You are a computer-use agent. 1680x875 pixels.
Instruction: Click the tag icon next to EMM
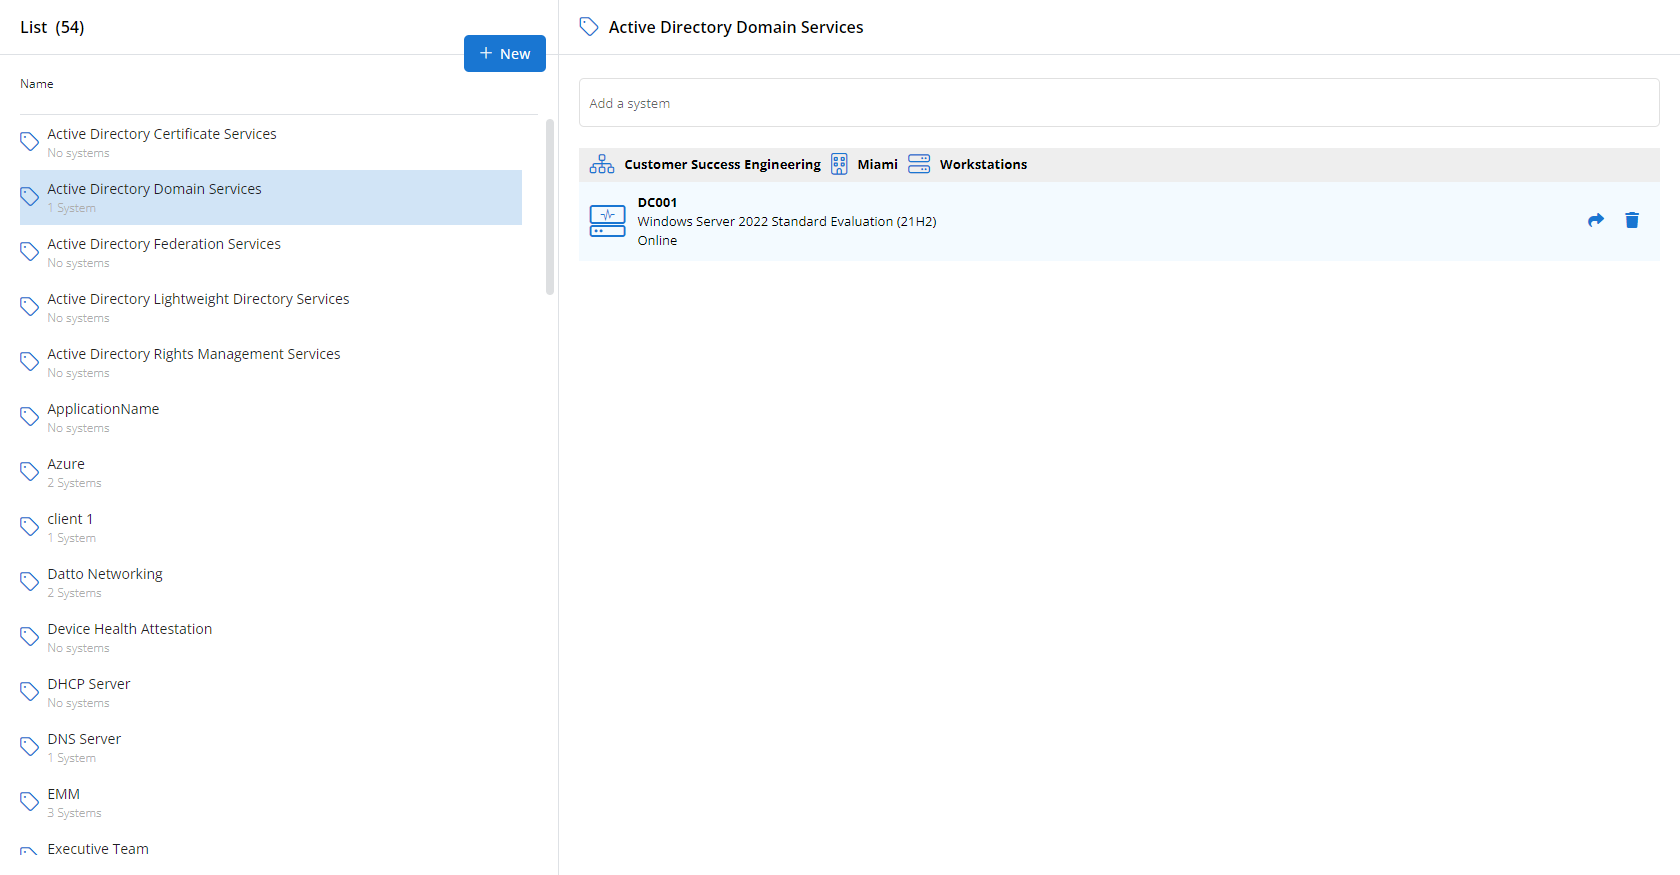pyautogui.click(x=30, y=801)
